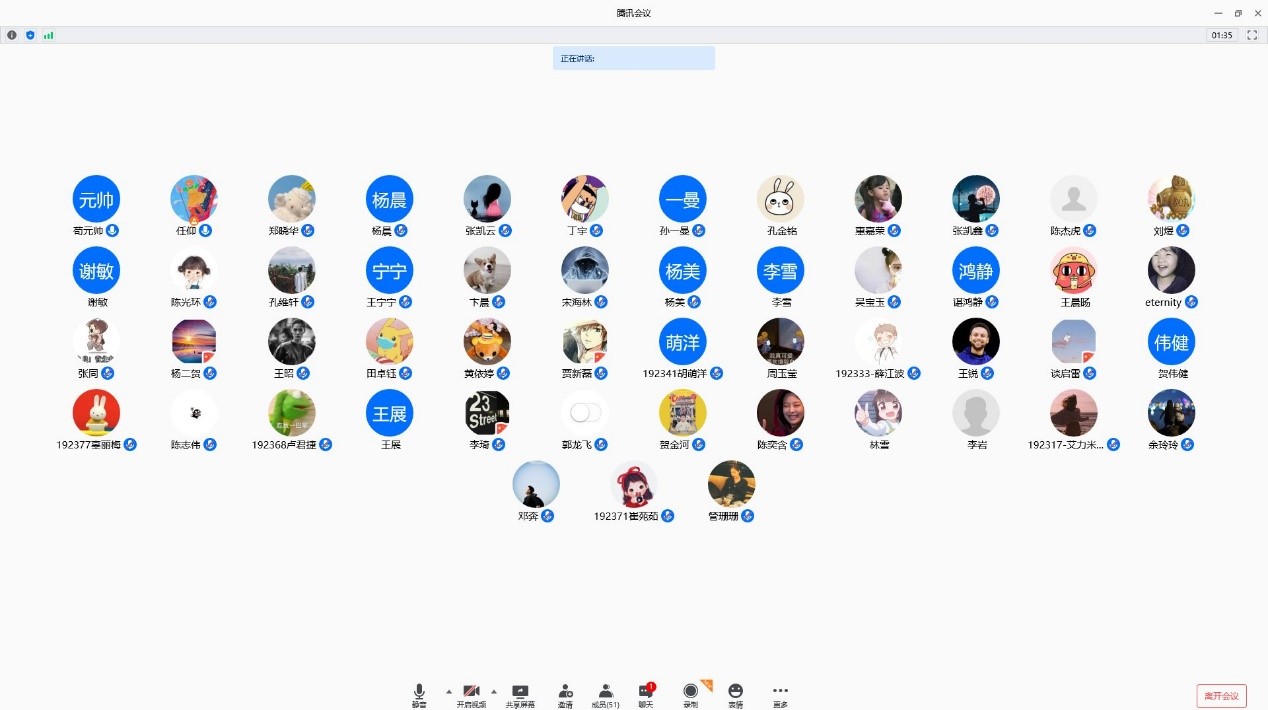Select participant 孔金铭's rabbit avatar
The width and height of the screenshot is (1268, 710).
tap(780, 199)
